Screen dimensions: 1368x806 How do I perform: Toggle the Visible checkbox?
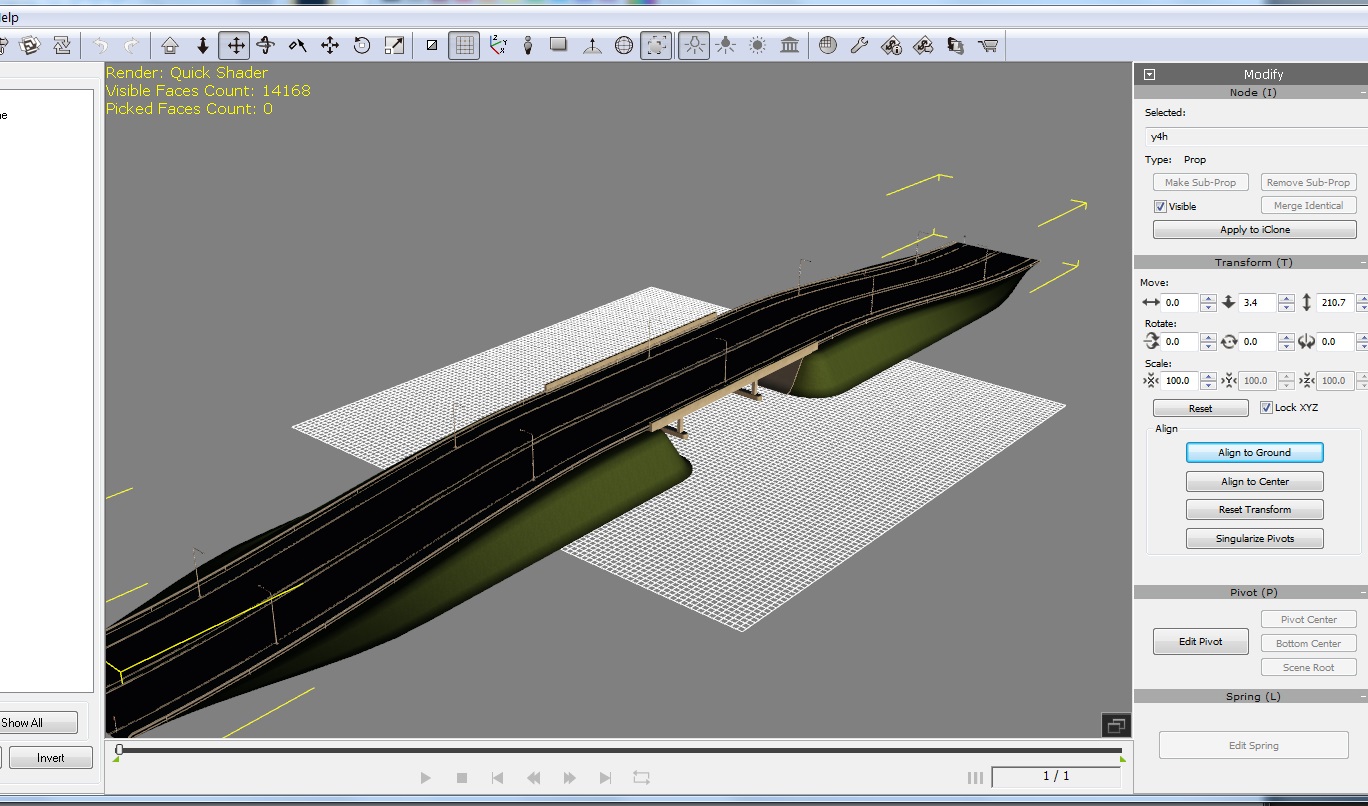1160,206
